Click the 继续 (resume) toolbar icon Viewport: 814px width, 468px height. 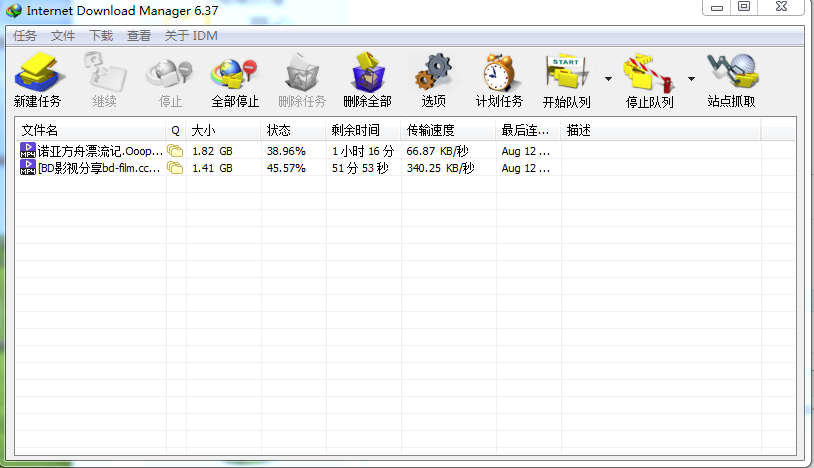coord(104,72)
